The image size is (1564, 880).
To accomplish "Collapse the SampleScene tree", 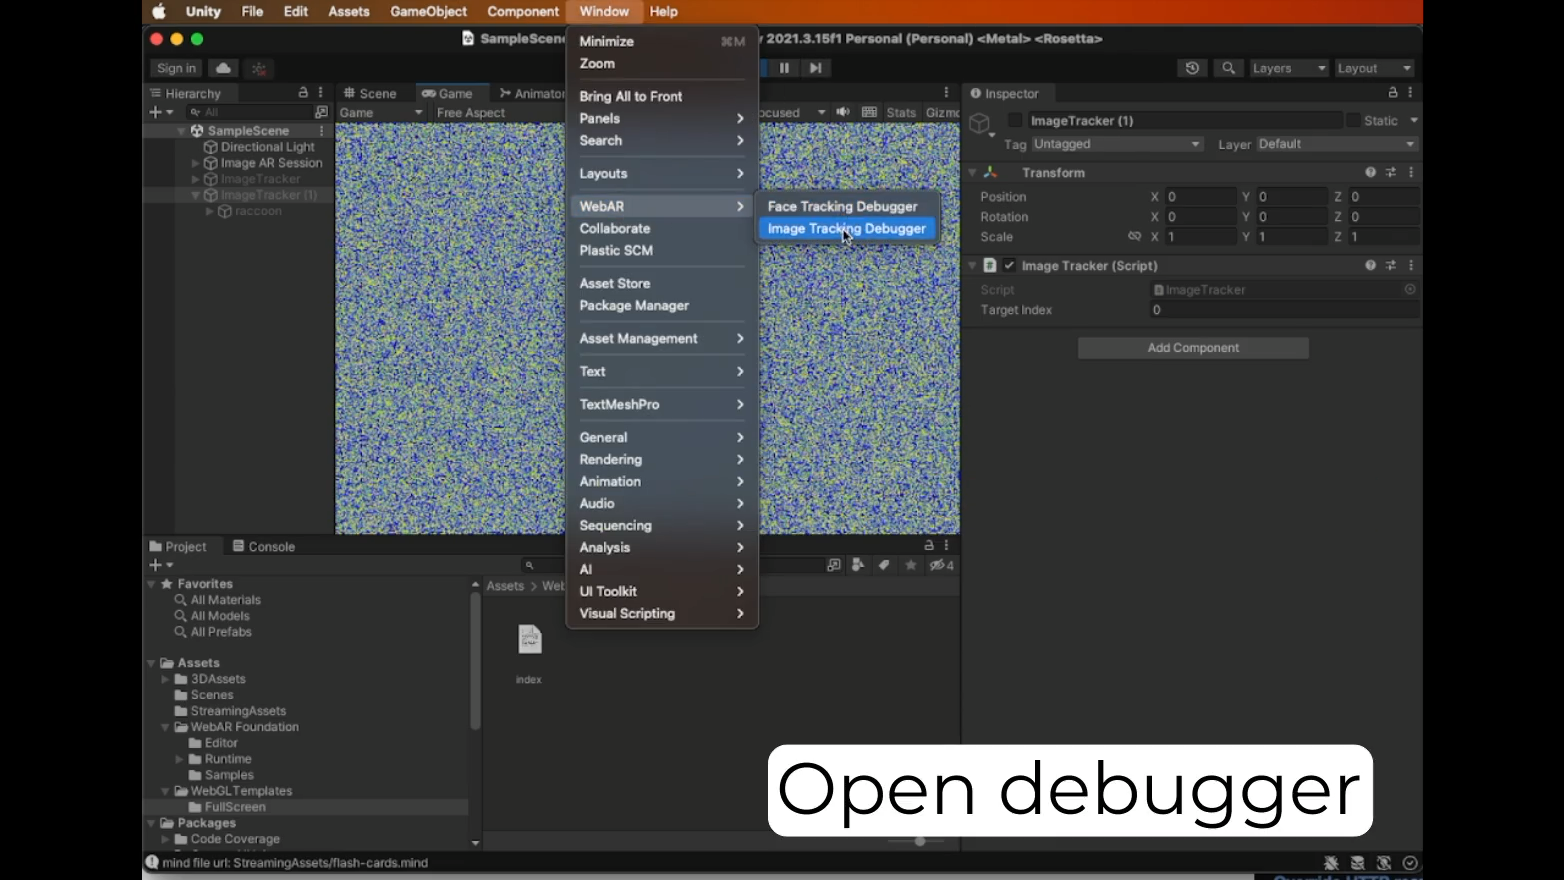I will [182, 131].
